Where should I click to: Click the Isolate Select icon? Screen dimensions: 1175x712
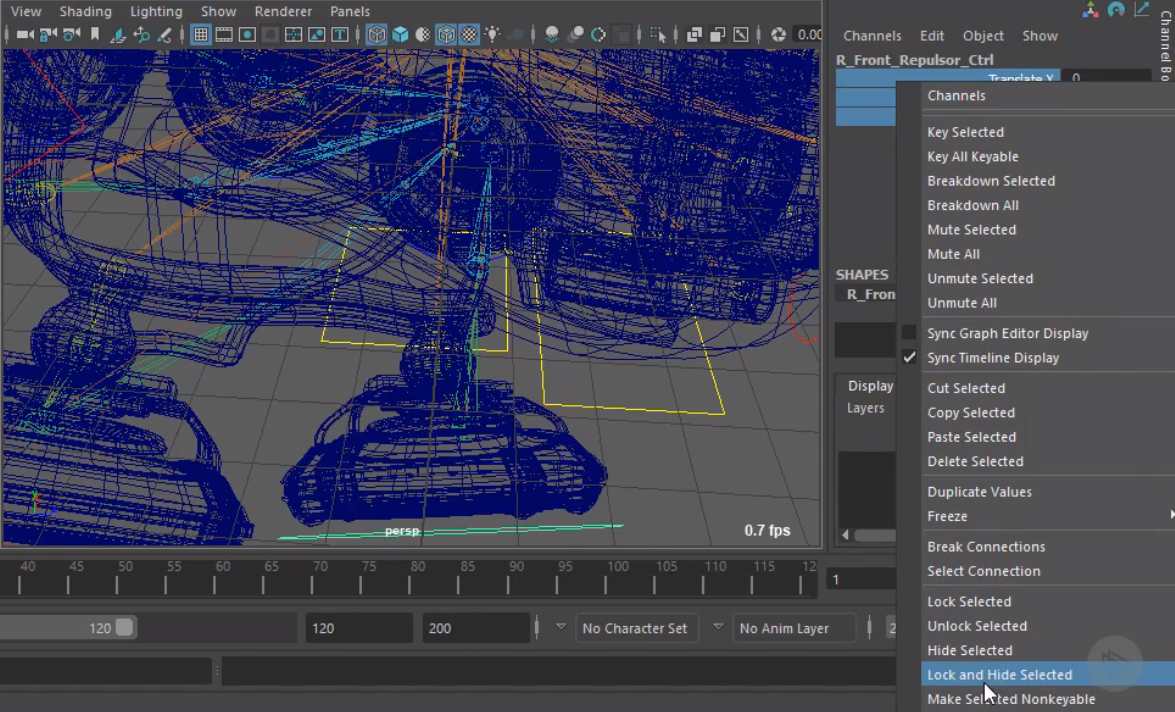[658, 34]
